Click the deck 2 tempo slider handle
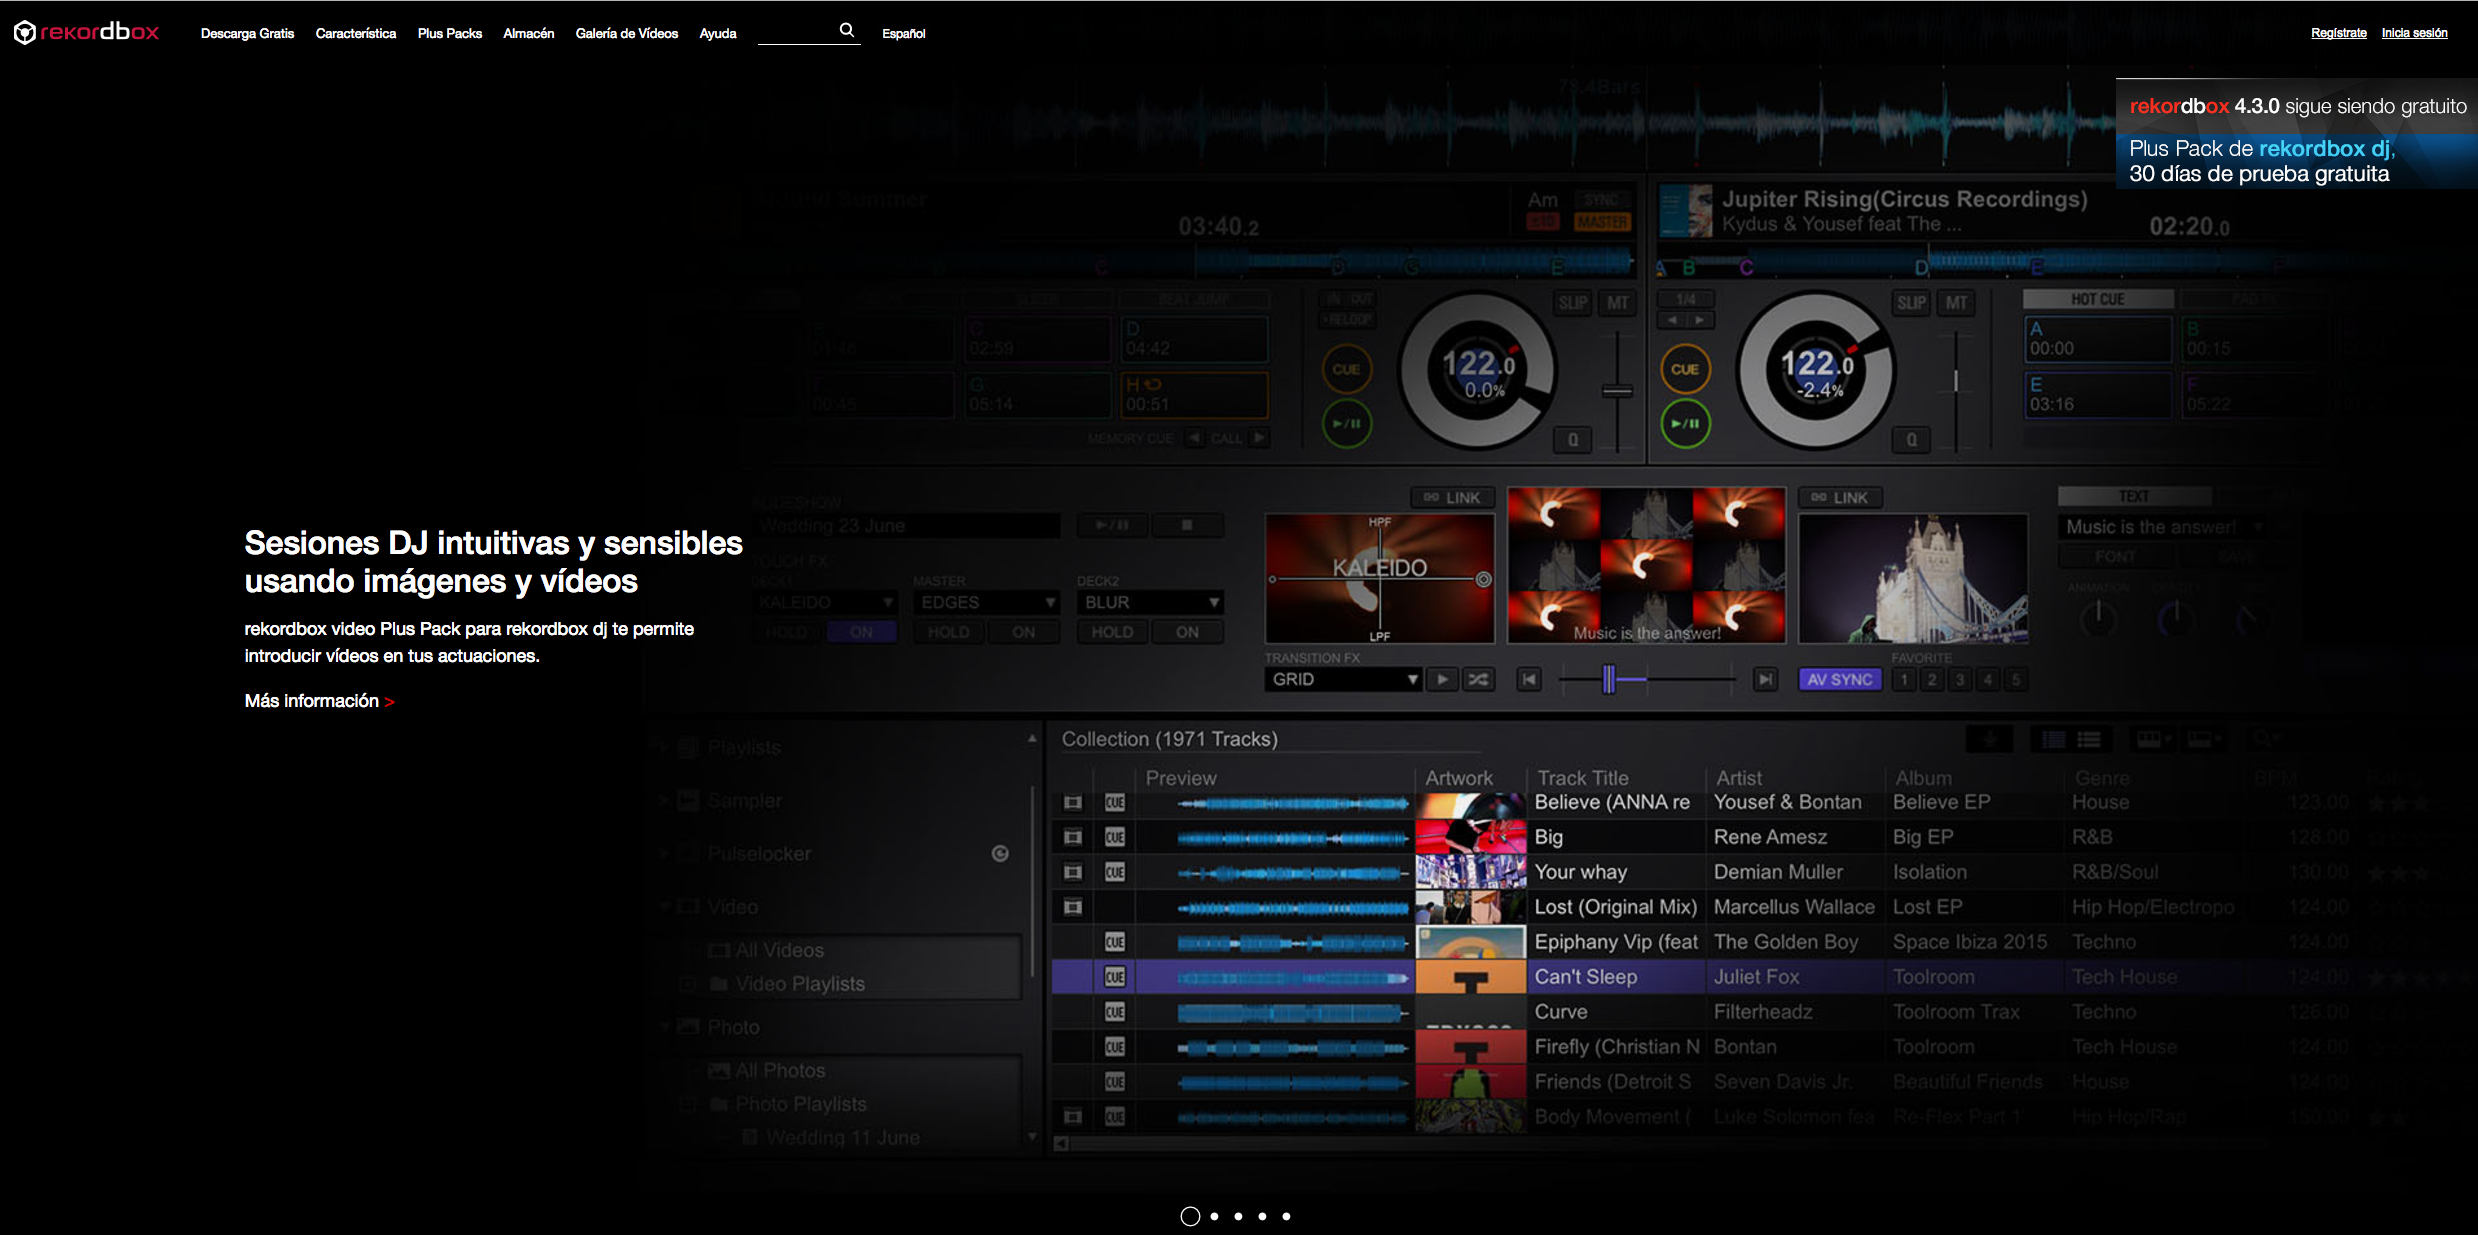The width and height of the screenshot is (2478, 1235). pos(1956,381)
